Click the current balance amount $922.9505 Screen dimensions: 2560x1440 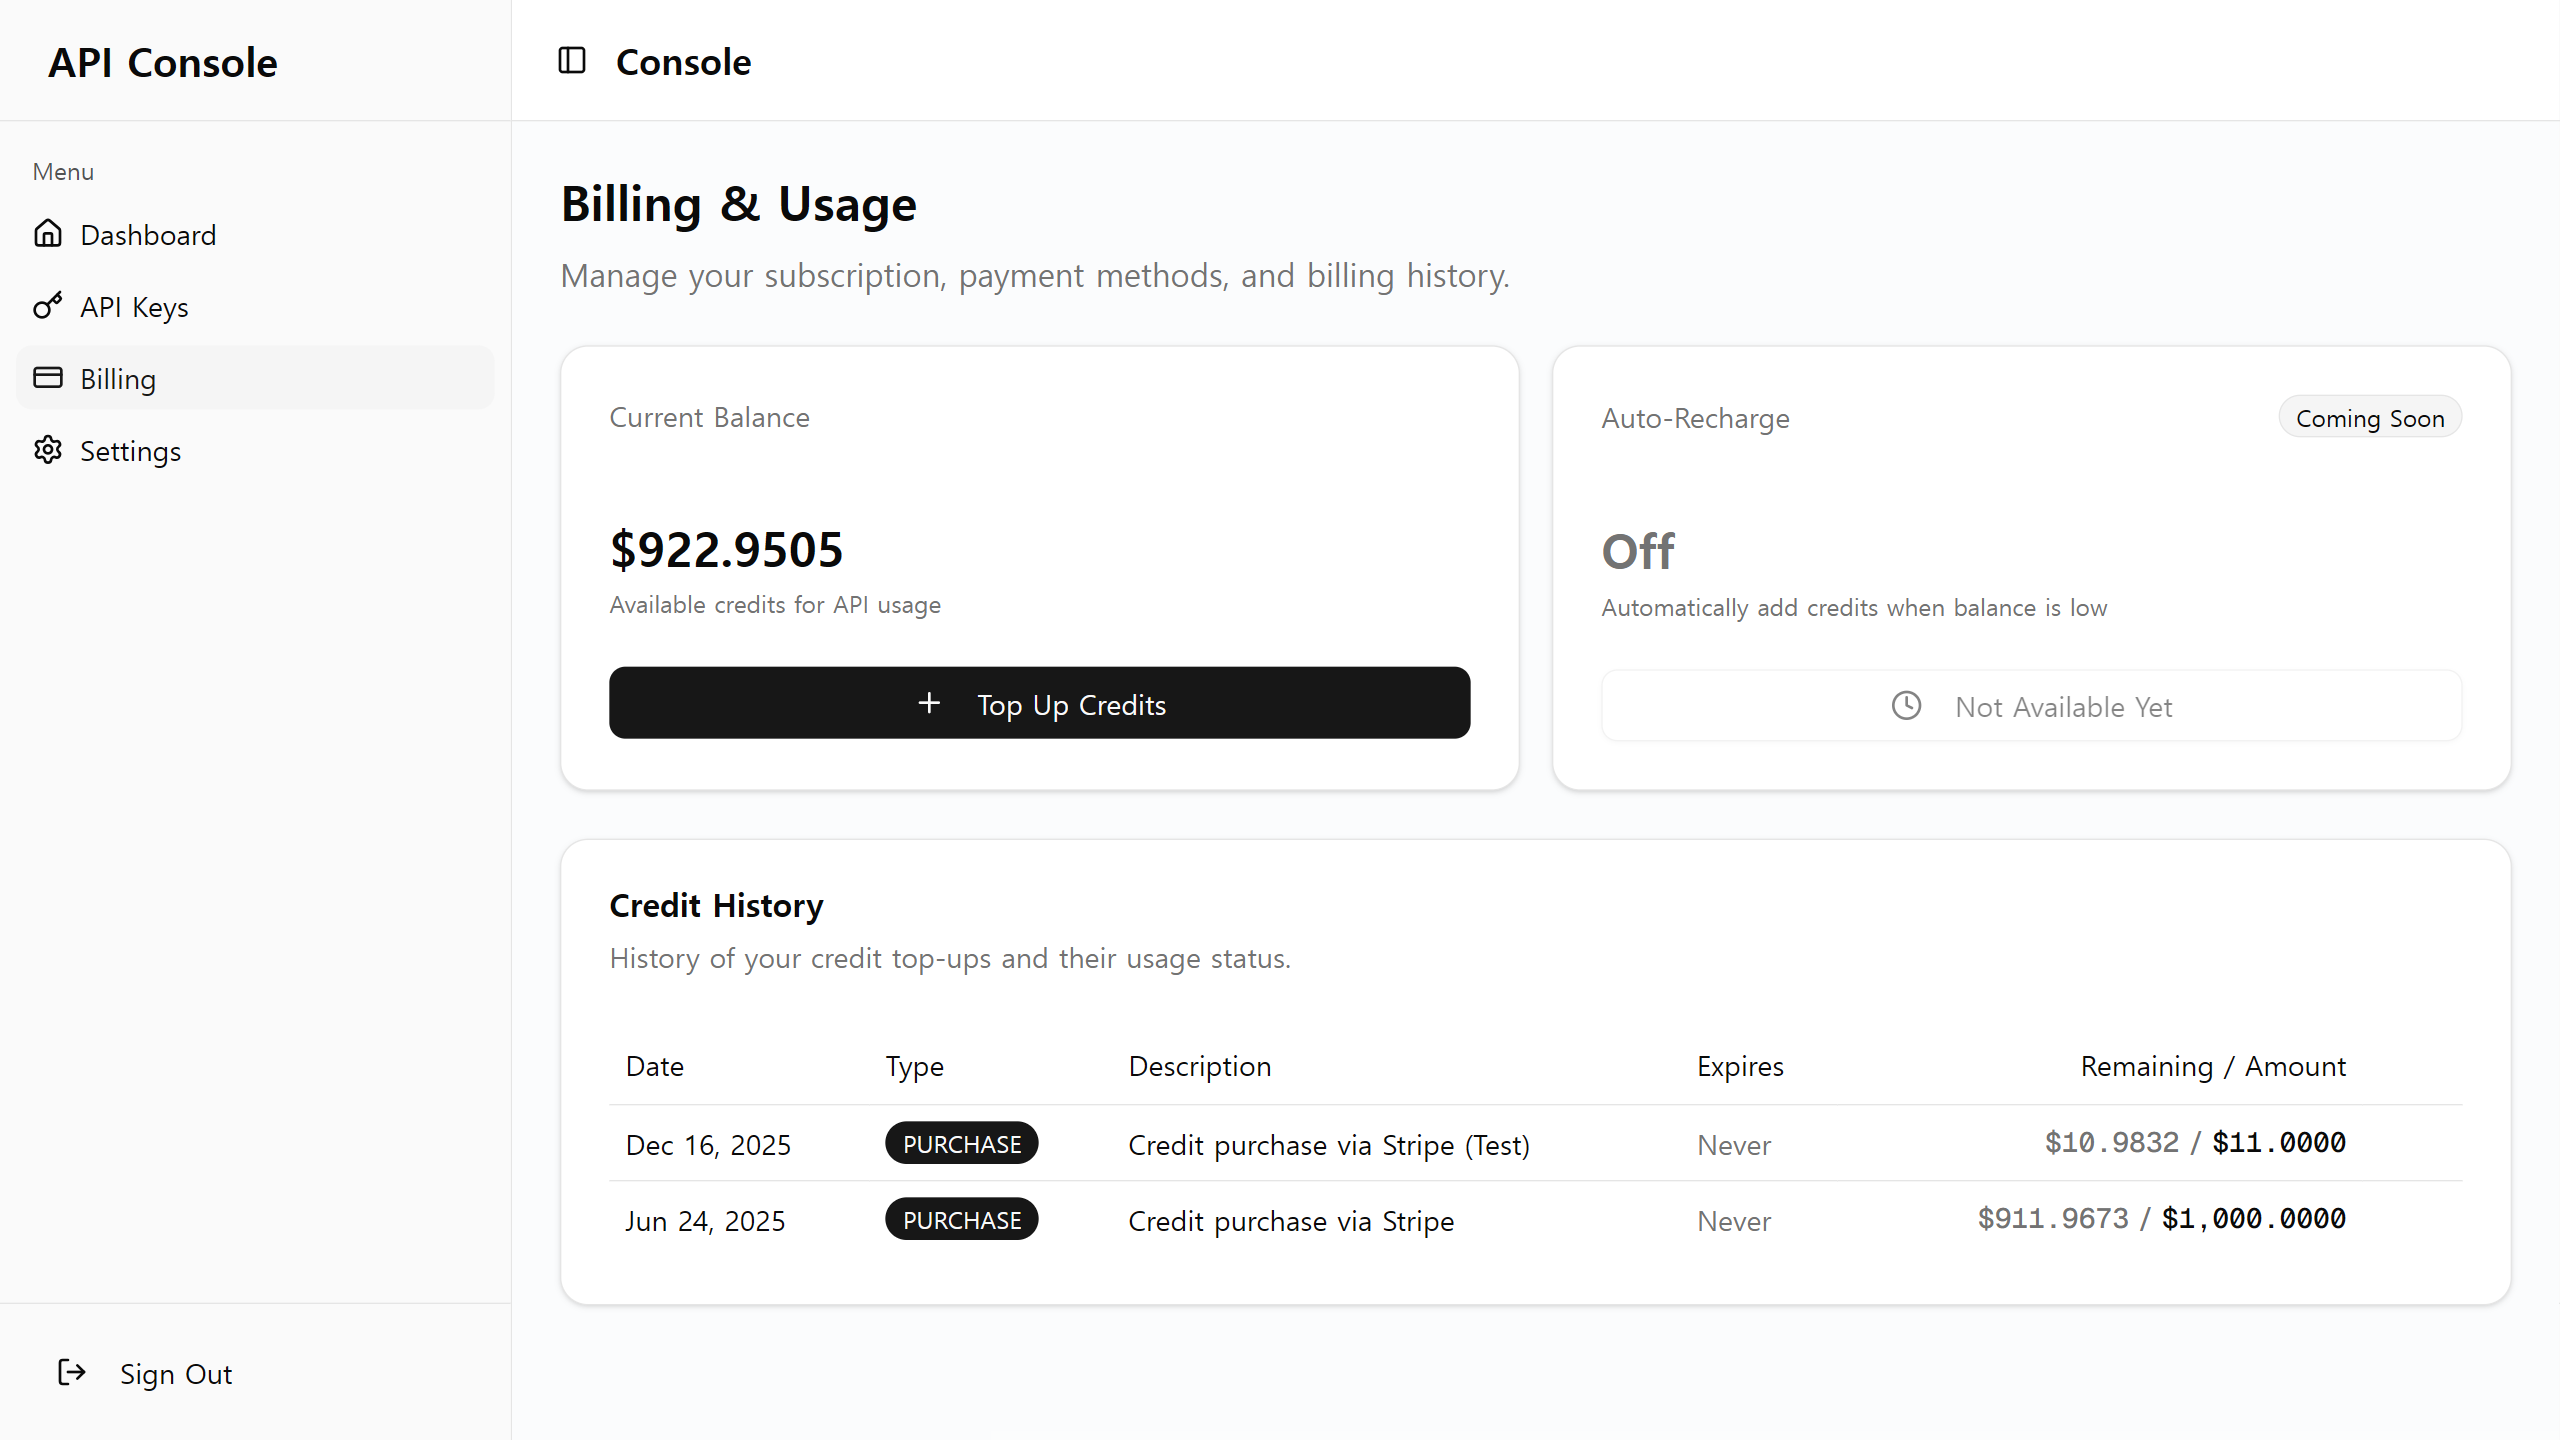pos(727,548)
